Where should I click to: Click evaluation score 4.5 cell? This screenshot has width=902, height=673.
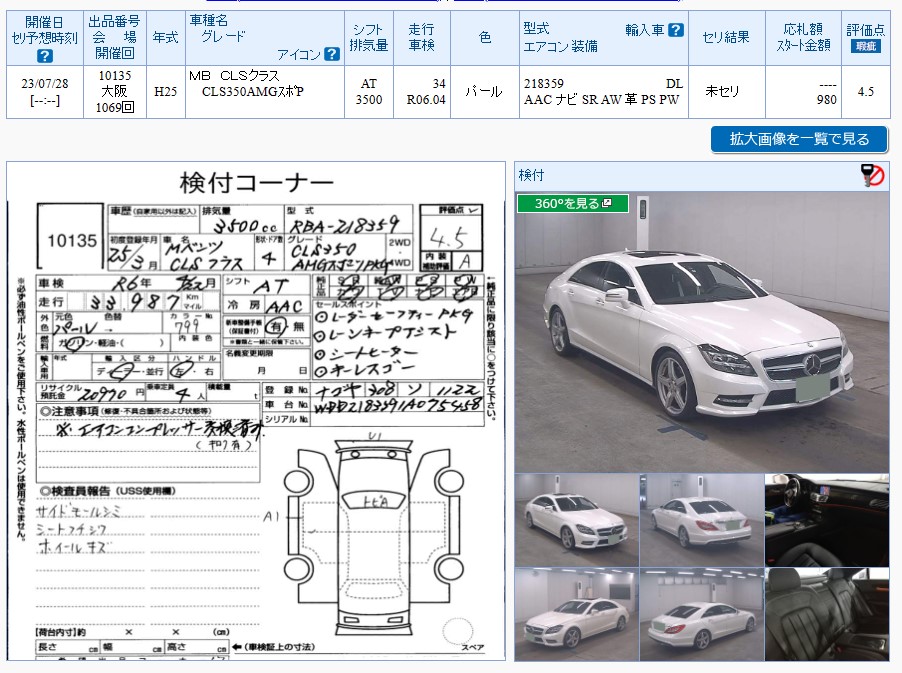tap(865, 92)
